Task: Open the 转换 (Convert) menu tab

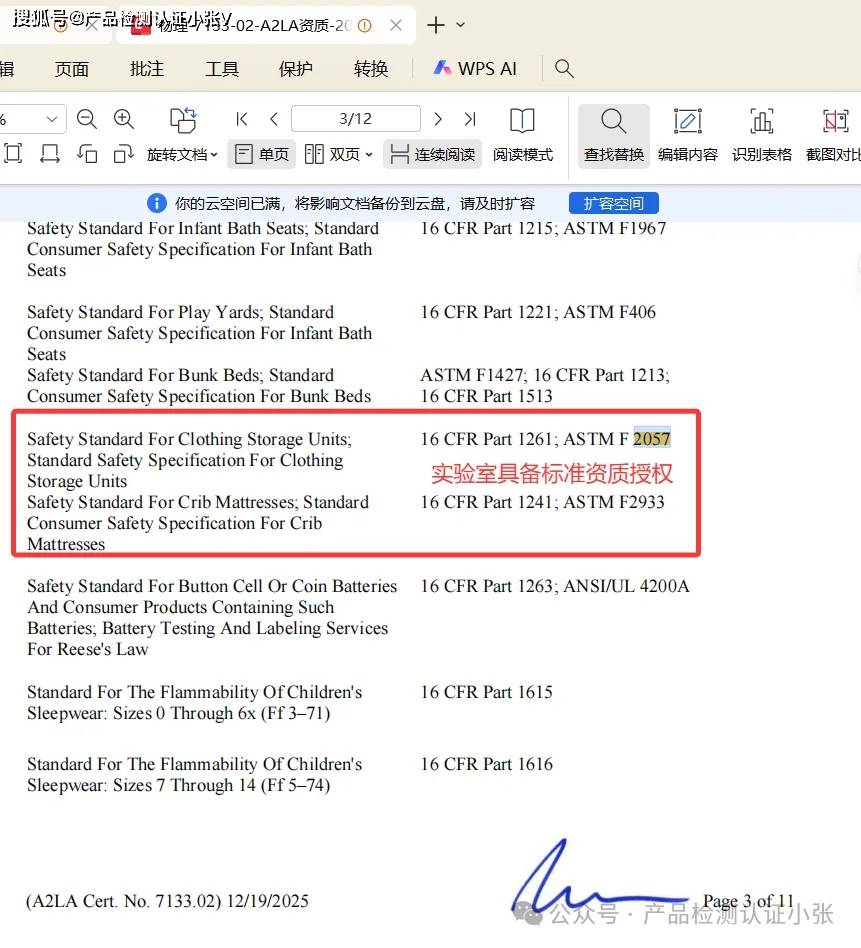Action: click(371, 69)
